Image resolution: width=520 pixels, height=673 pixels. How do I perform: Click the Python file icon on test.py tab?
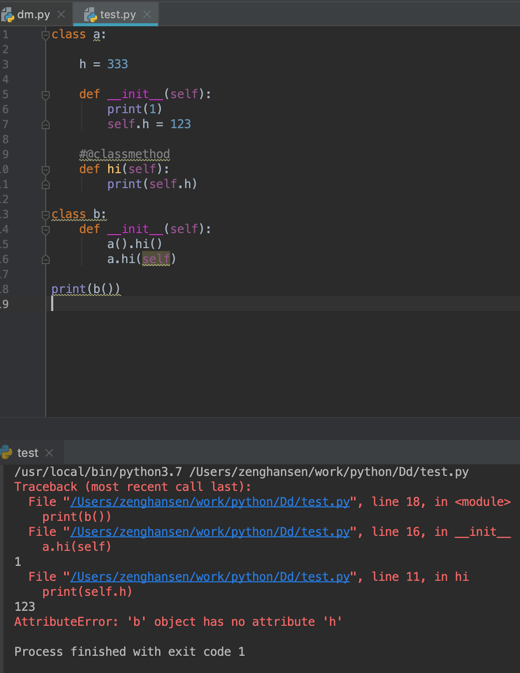tap(90, 15)
